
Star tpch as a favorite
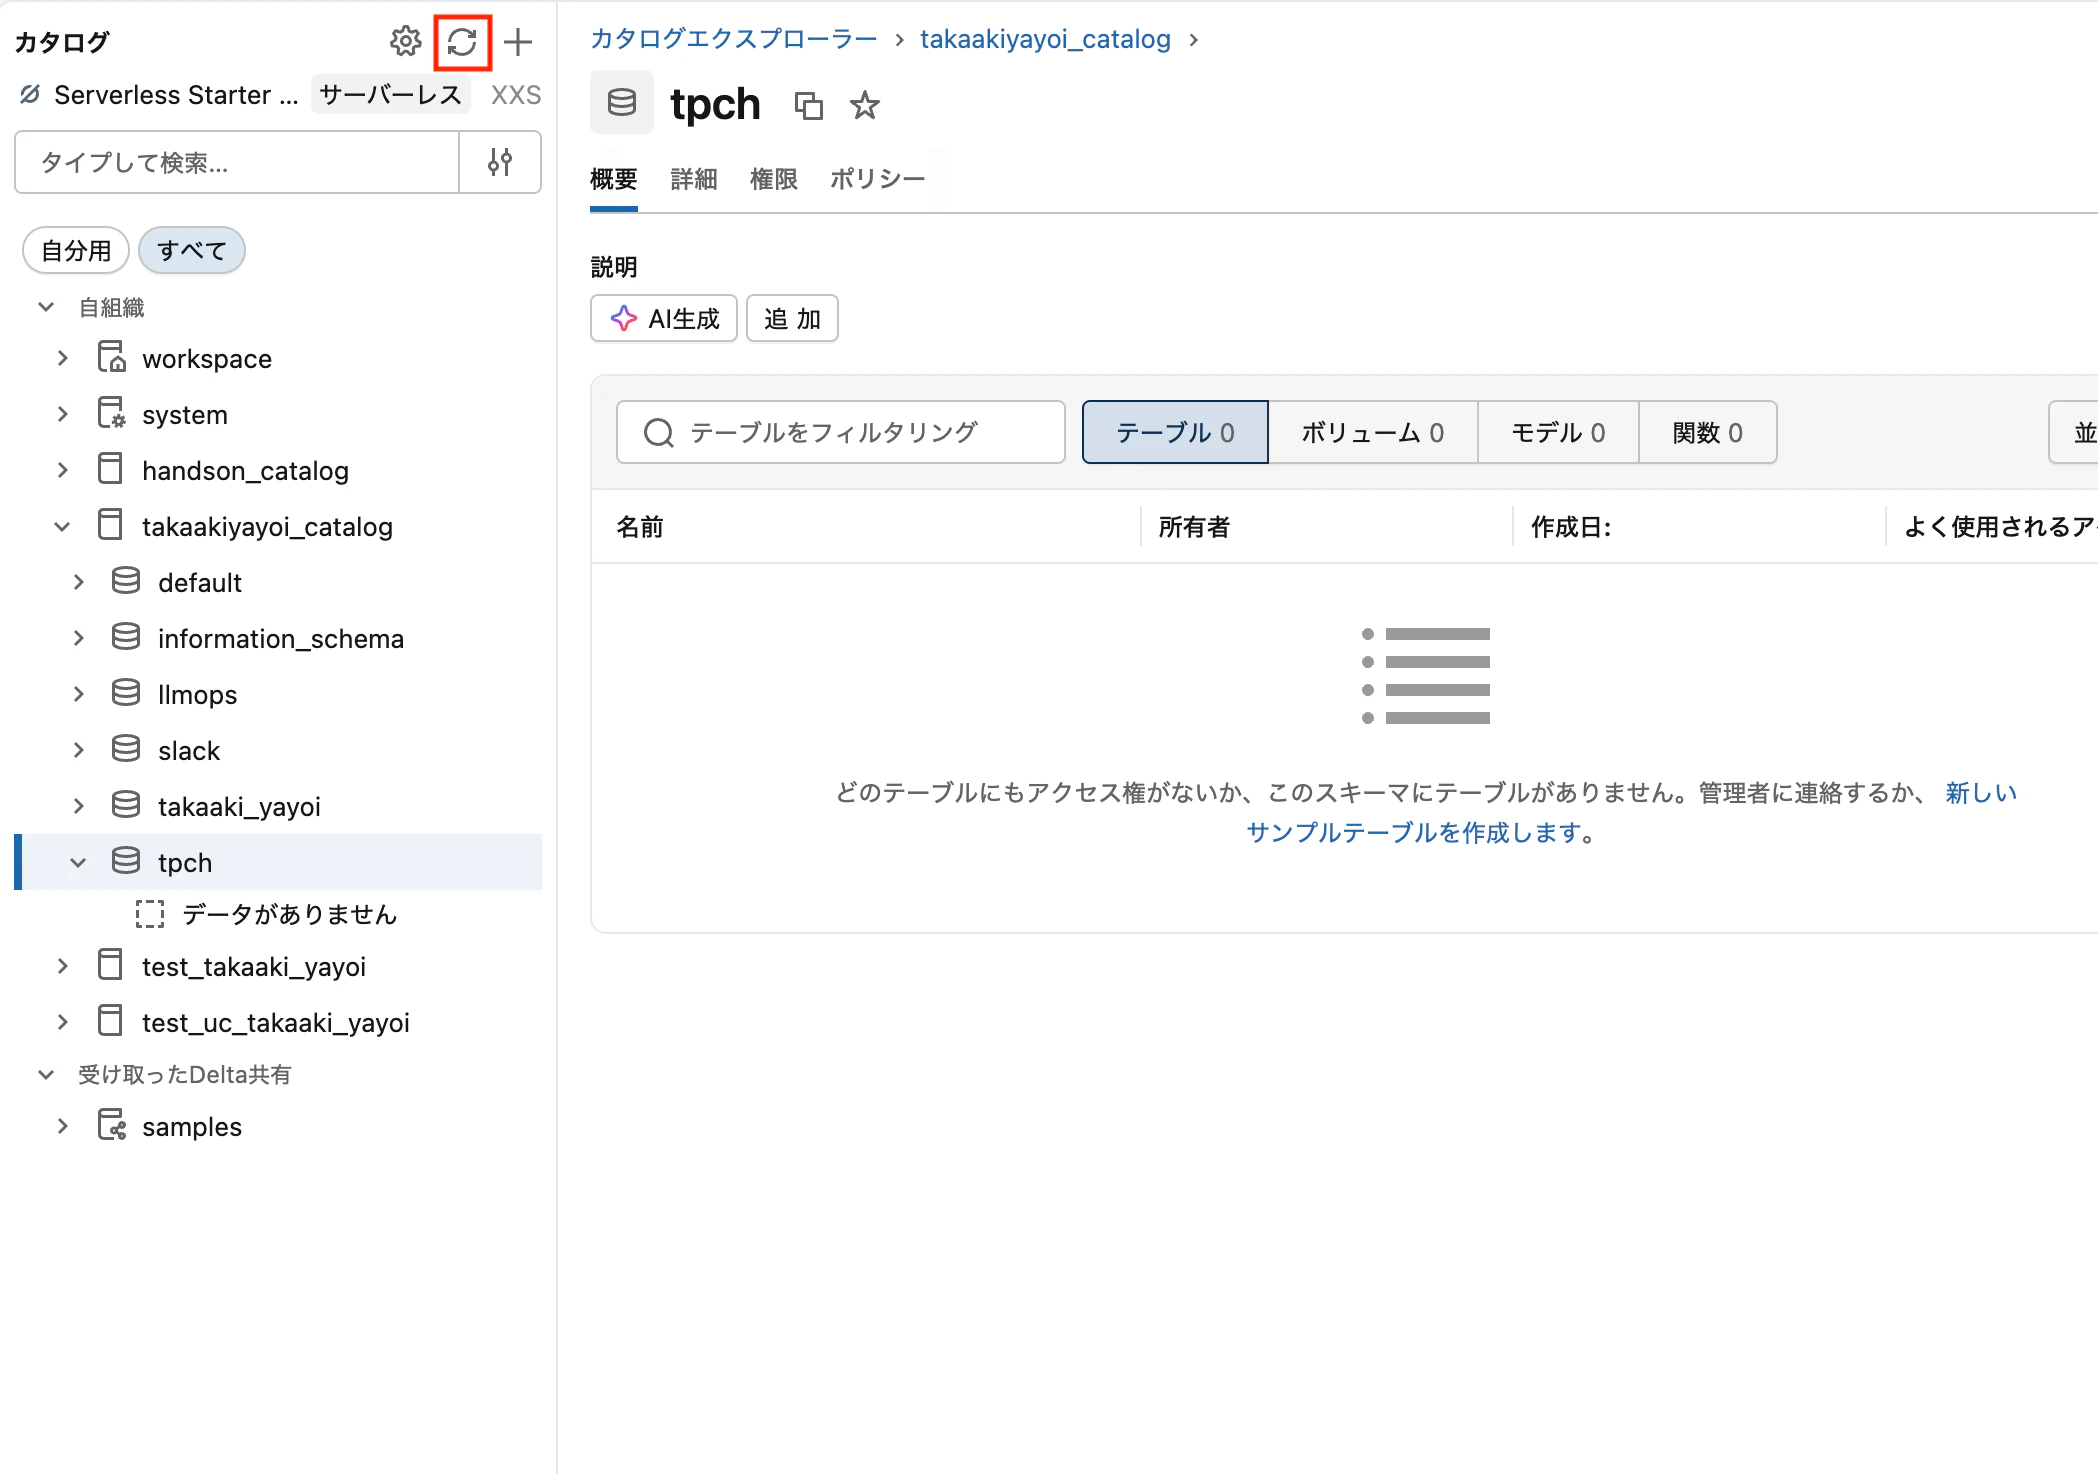click(x=864, y=105)
